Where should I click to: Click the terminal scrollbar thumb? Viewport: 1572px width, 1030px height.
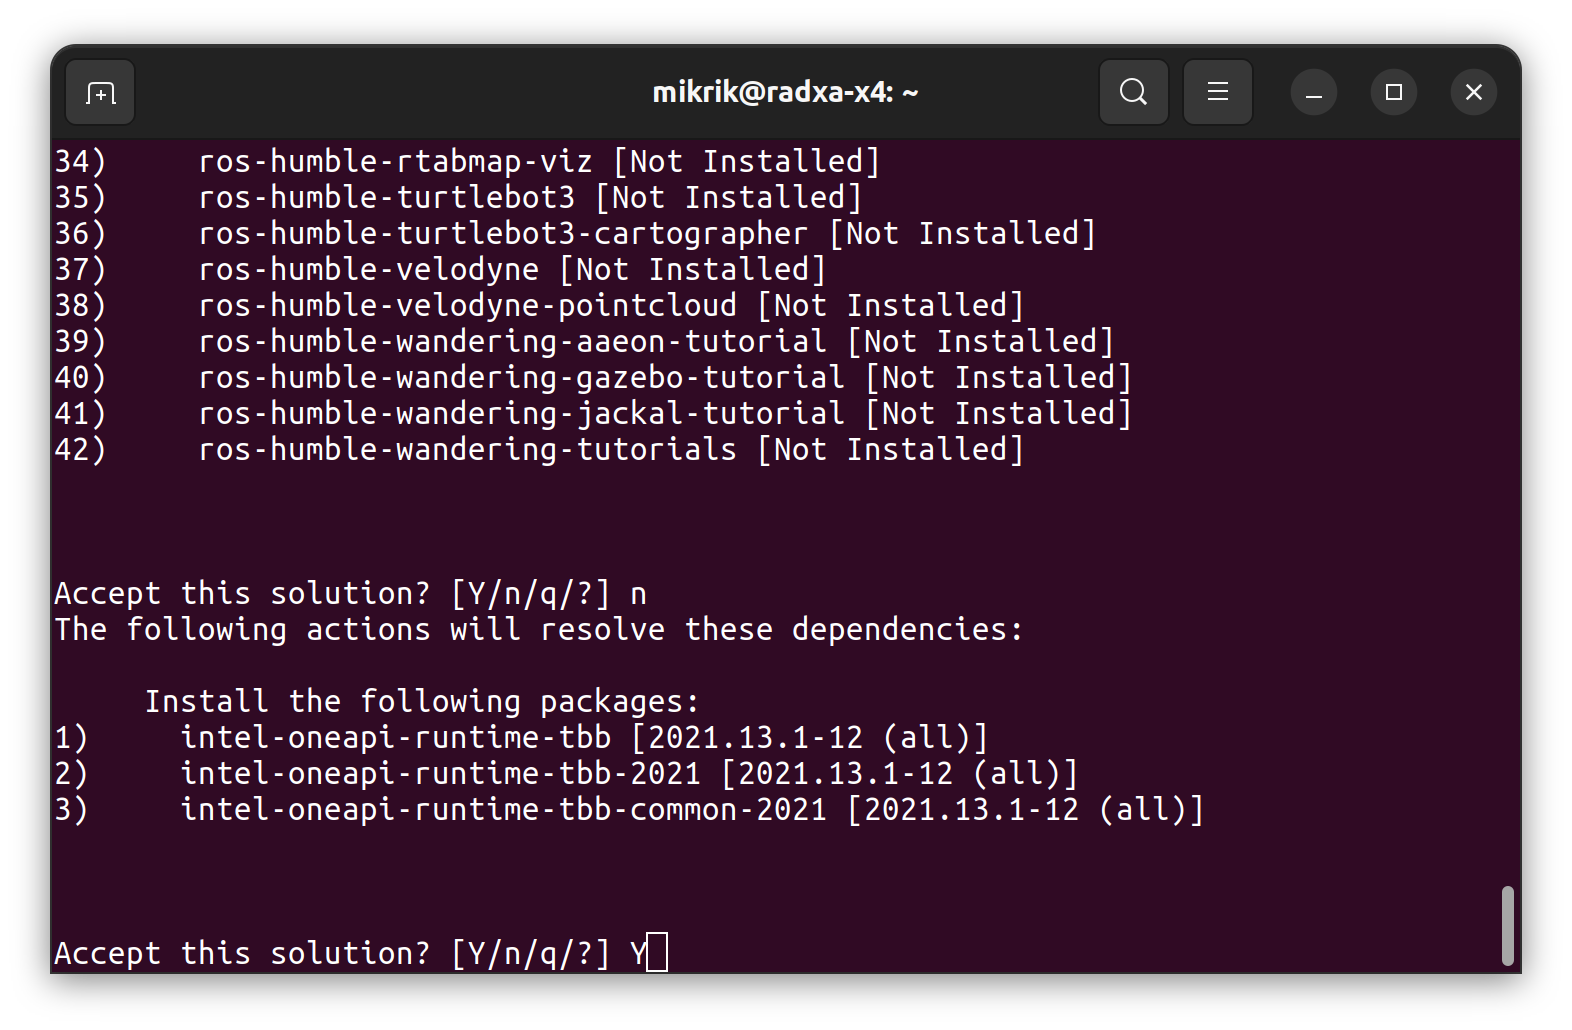coord(1507,925)
